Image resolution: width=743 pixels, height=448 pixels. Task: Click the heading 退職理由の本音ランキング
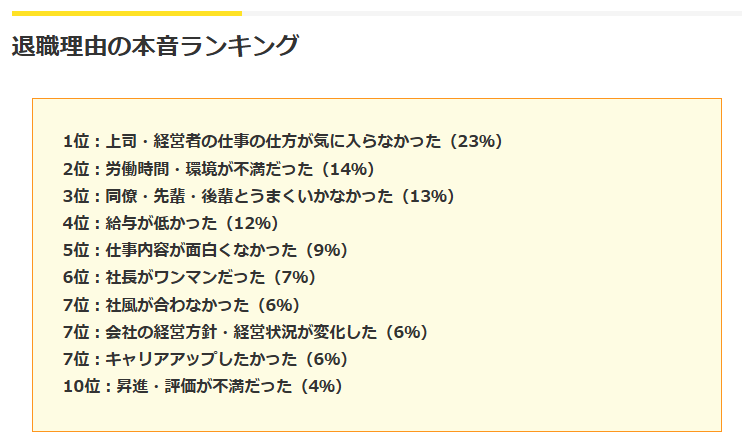155,46
